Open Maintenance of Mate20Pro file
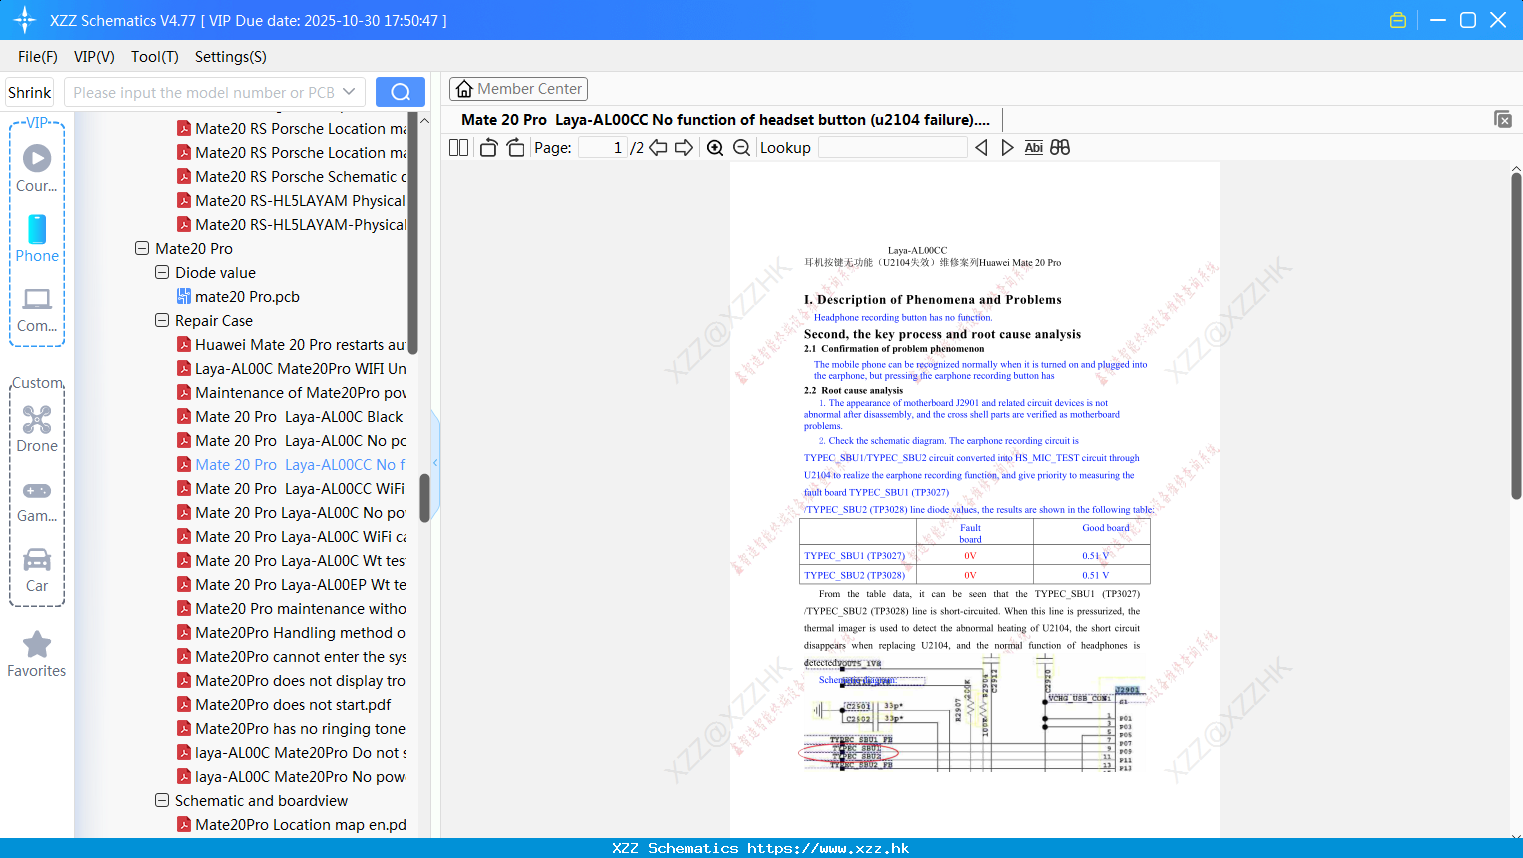The width and height of the screenshot is (1523, 858). pyautogui.click(x=291, y=392)
